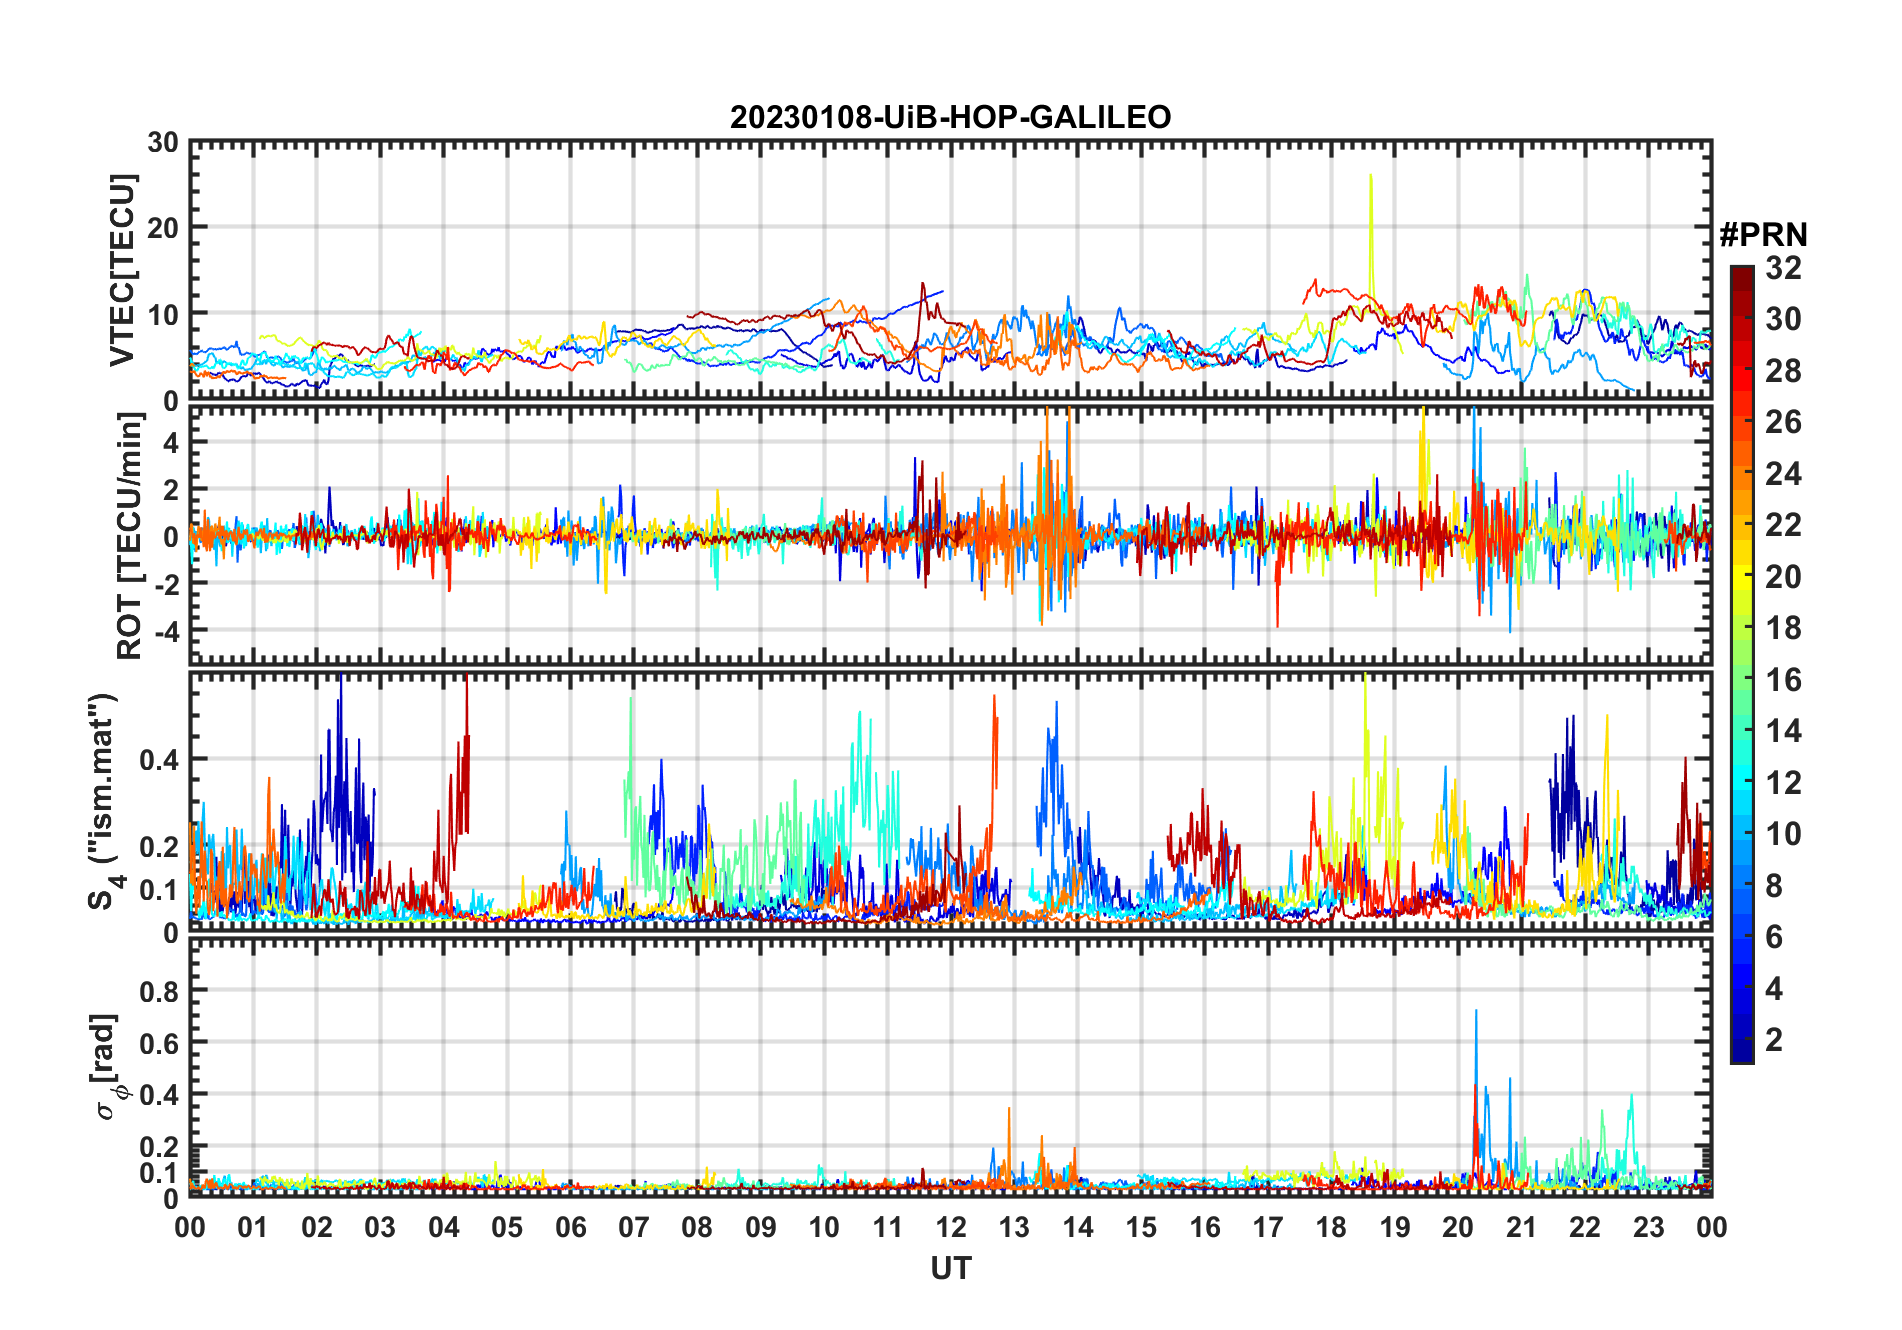Click colorbar tick label 6
Screen dimensions: 1902x1330
tap(1774, 937)
